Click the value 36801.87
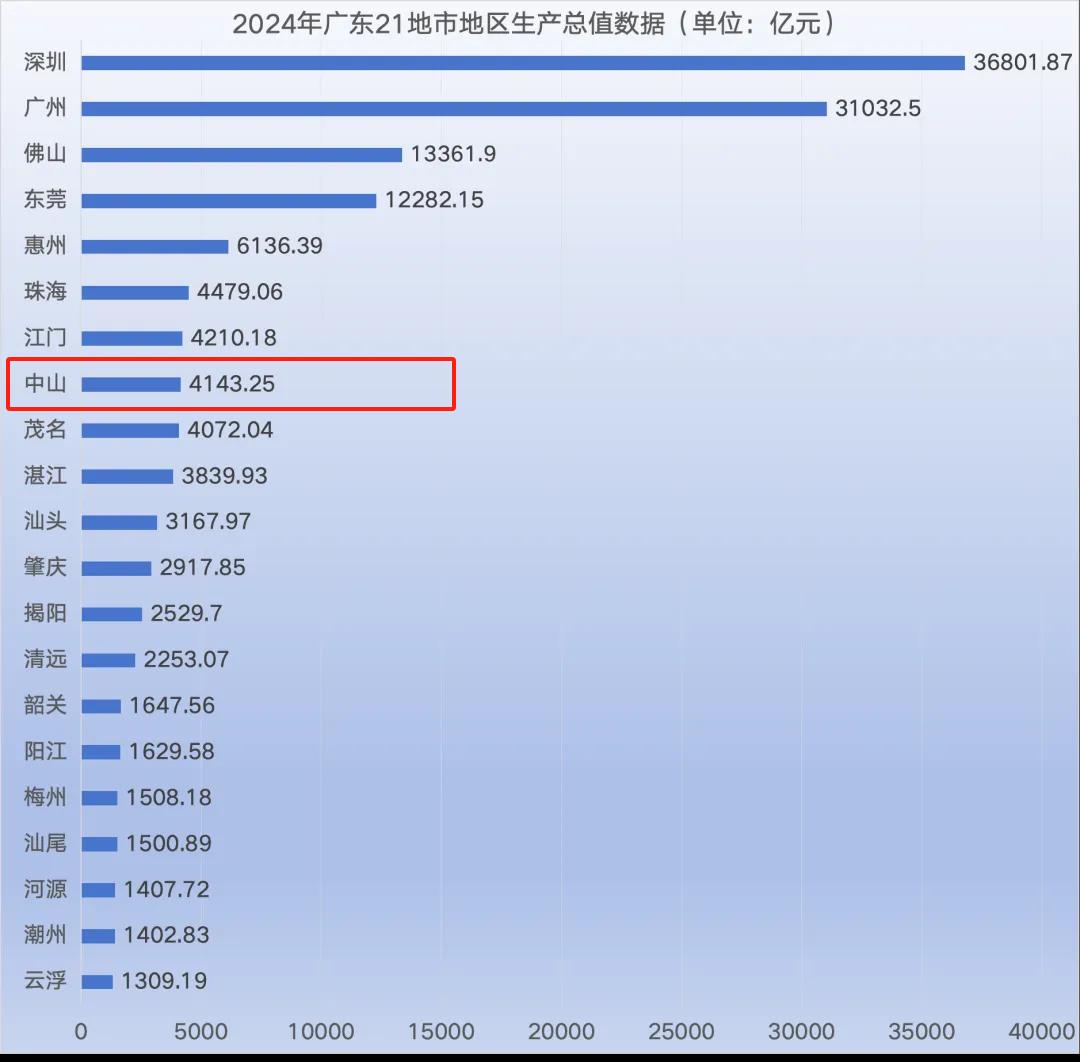Viewport: 1080px width, 1062px height. click(x=1023, y=62)
